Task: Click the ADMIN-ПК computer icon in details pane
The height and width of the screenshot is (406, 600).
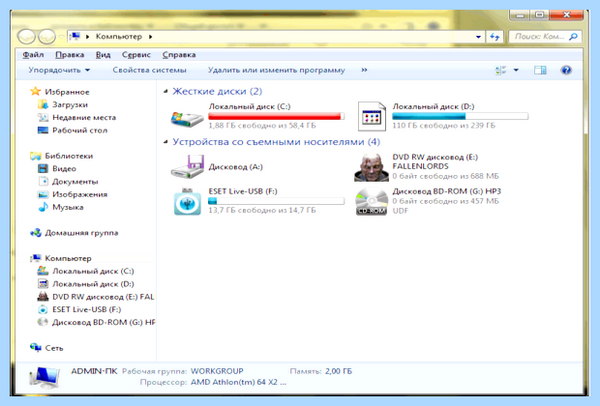Action: pos(45,378)
